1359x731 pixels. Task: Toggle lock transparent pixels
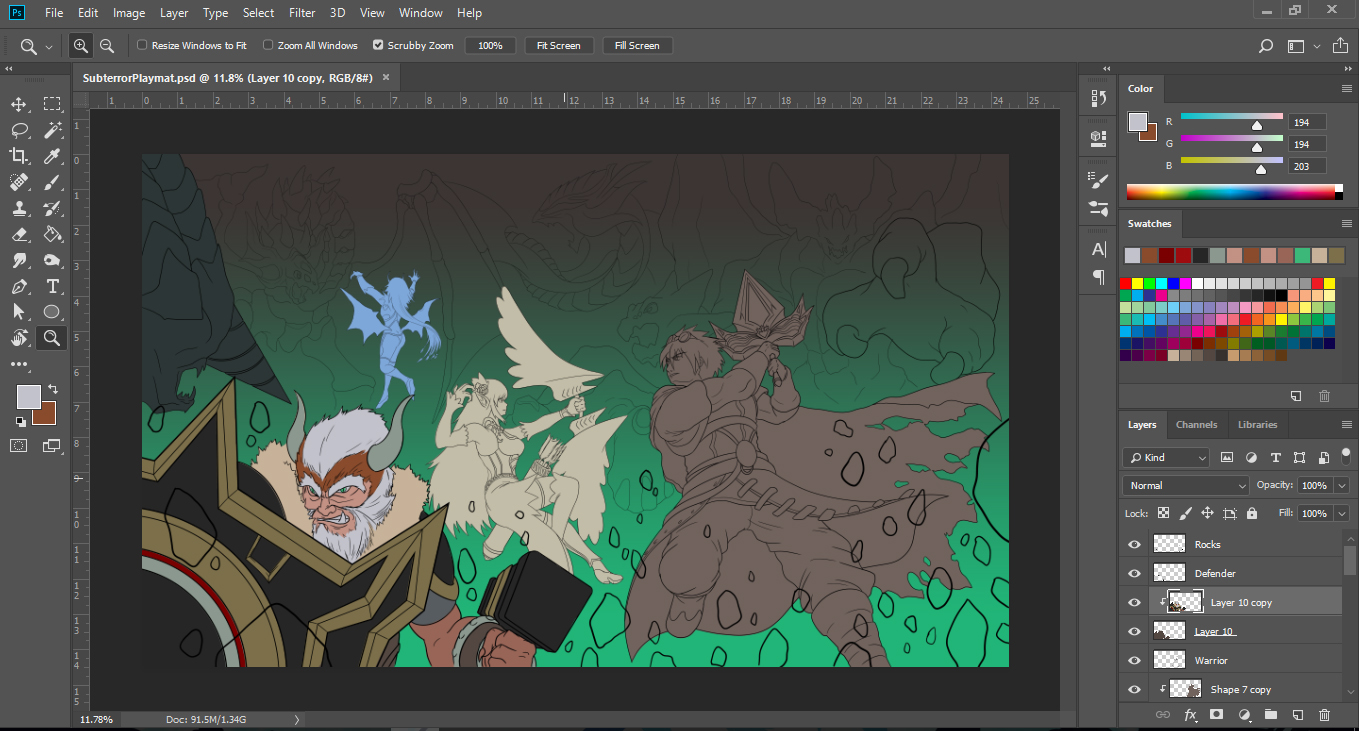pyautogui.click(x=1163, y=513)
